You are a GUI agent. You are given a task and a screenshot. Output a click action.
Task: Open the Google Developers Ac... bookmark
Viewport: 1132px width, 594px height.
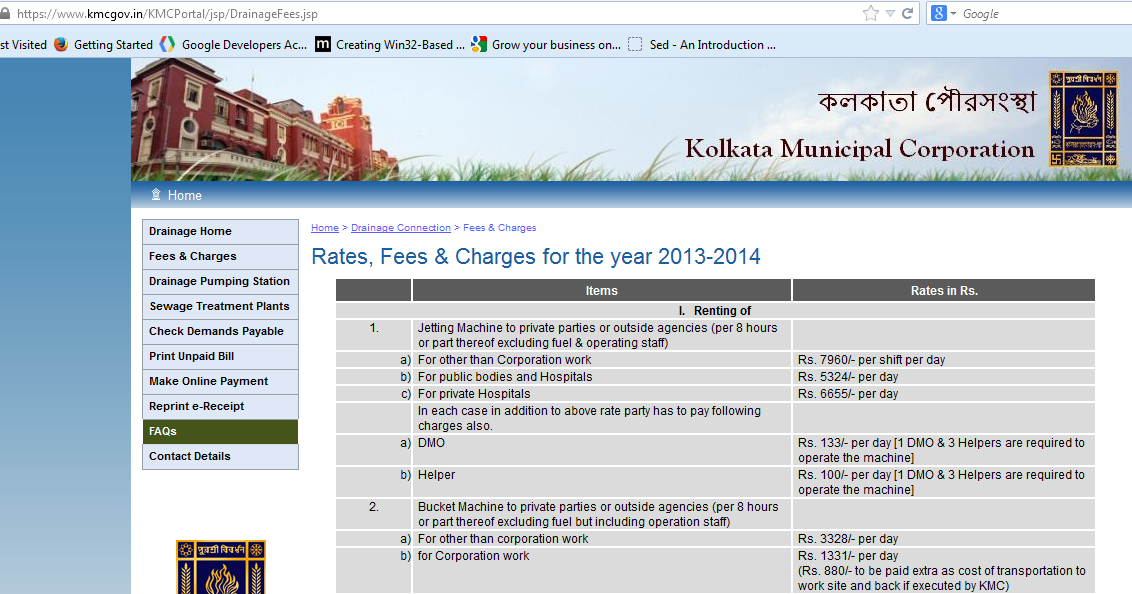[233, 45]
